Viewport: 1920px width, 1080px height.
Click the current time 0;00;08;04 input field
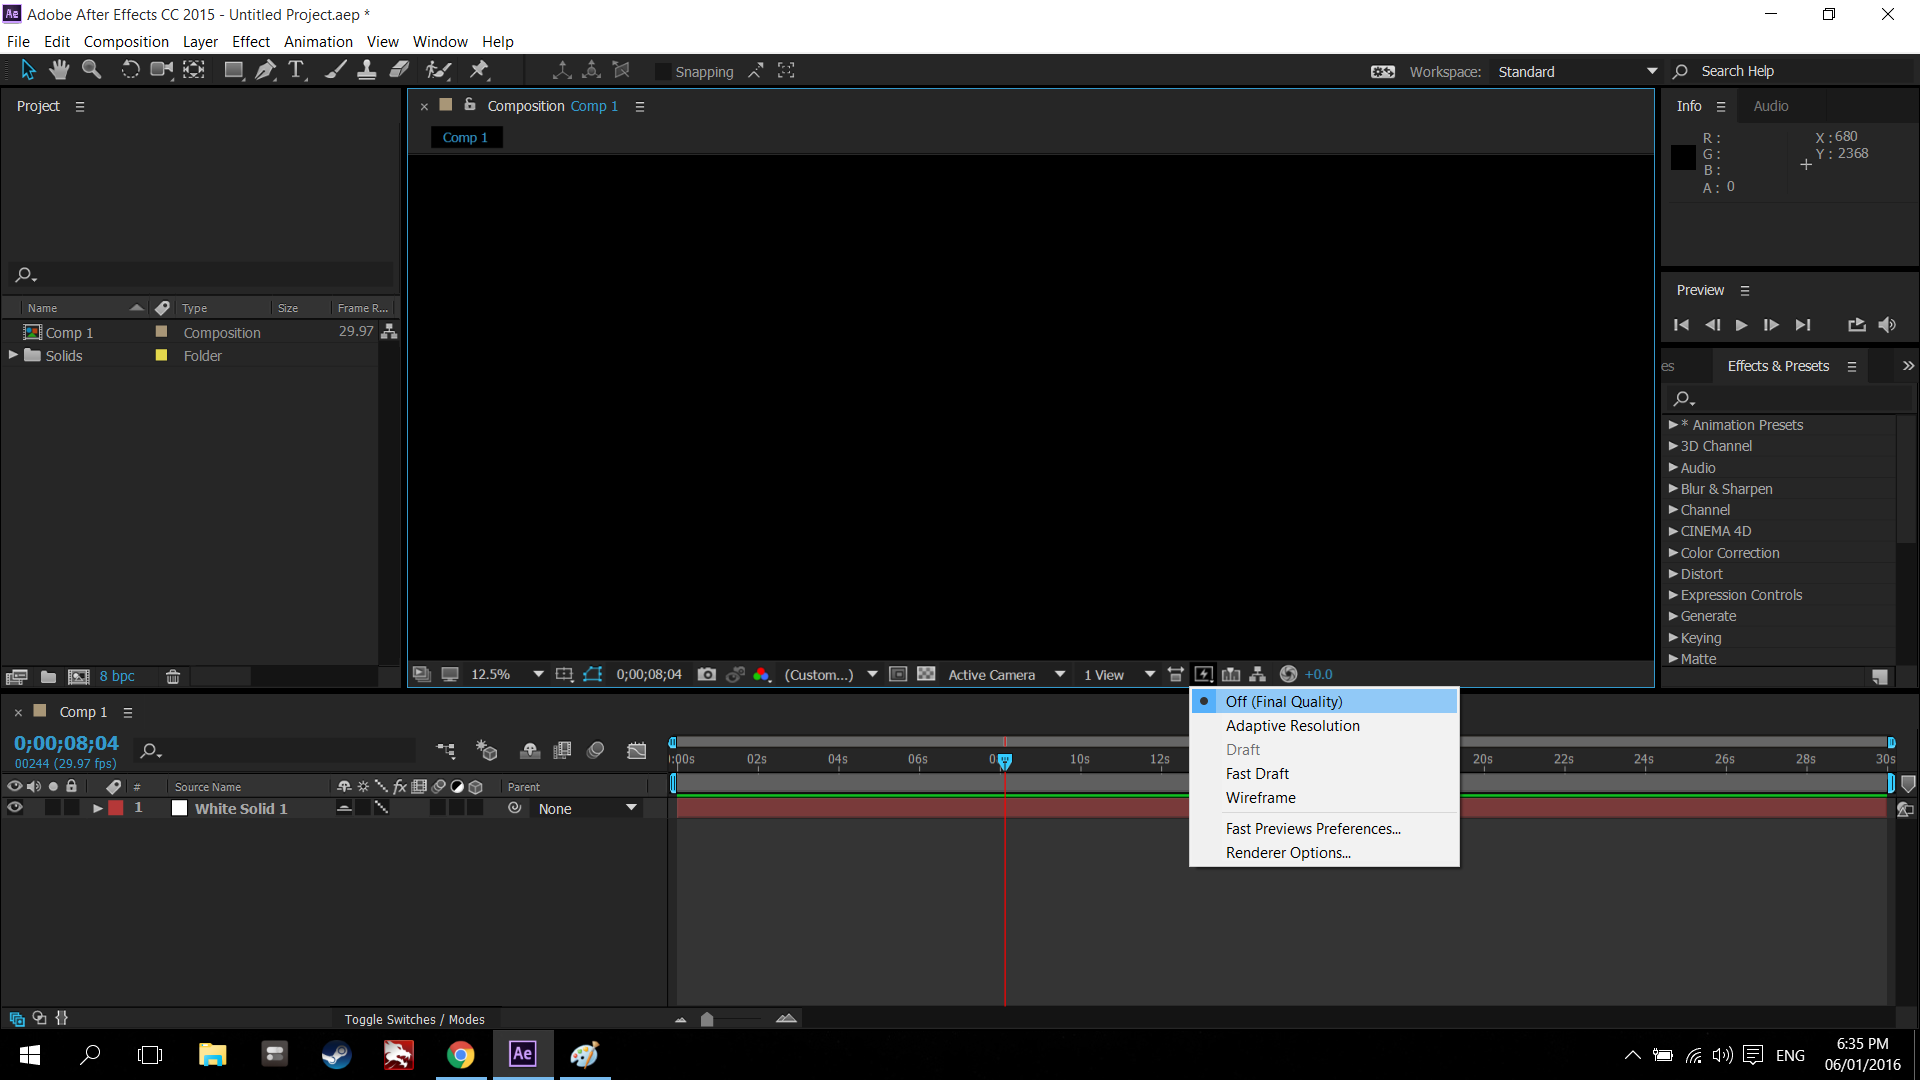click(65, 742)
